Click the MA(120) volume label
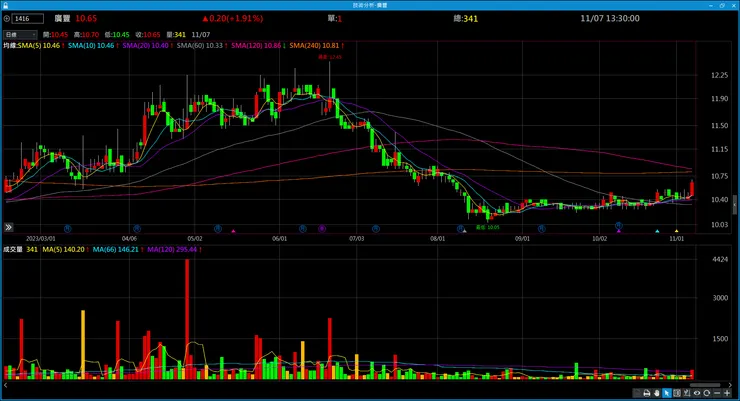 pos(172,249)
